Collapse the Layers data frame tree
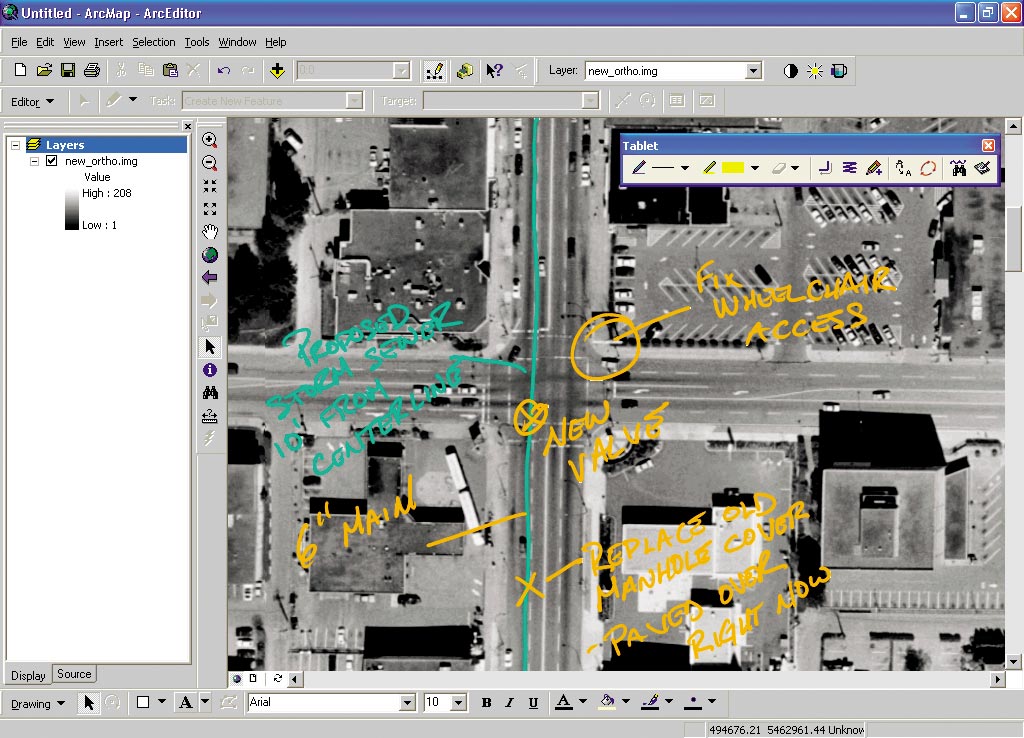This screenshot has width=1024, height=738. 16,145
